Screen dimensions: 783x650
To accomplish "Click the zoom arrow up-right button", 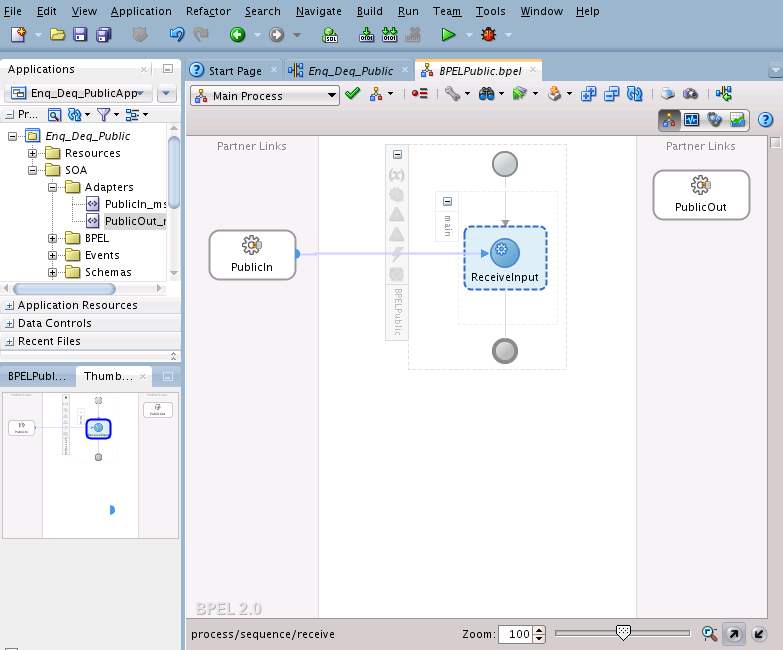I will [x=734, y=634].
